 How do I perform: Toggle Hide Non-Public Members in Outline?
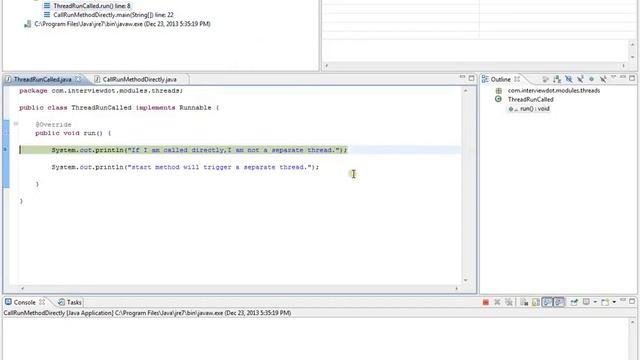point(591,79)
